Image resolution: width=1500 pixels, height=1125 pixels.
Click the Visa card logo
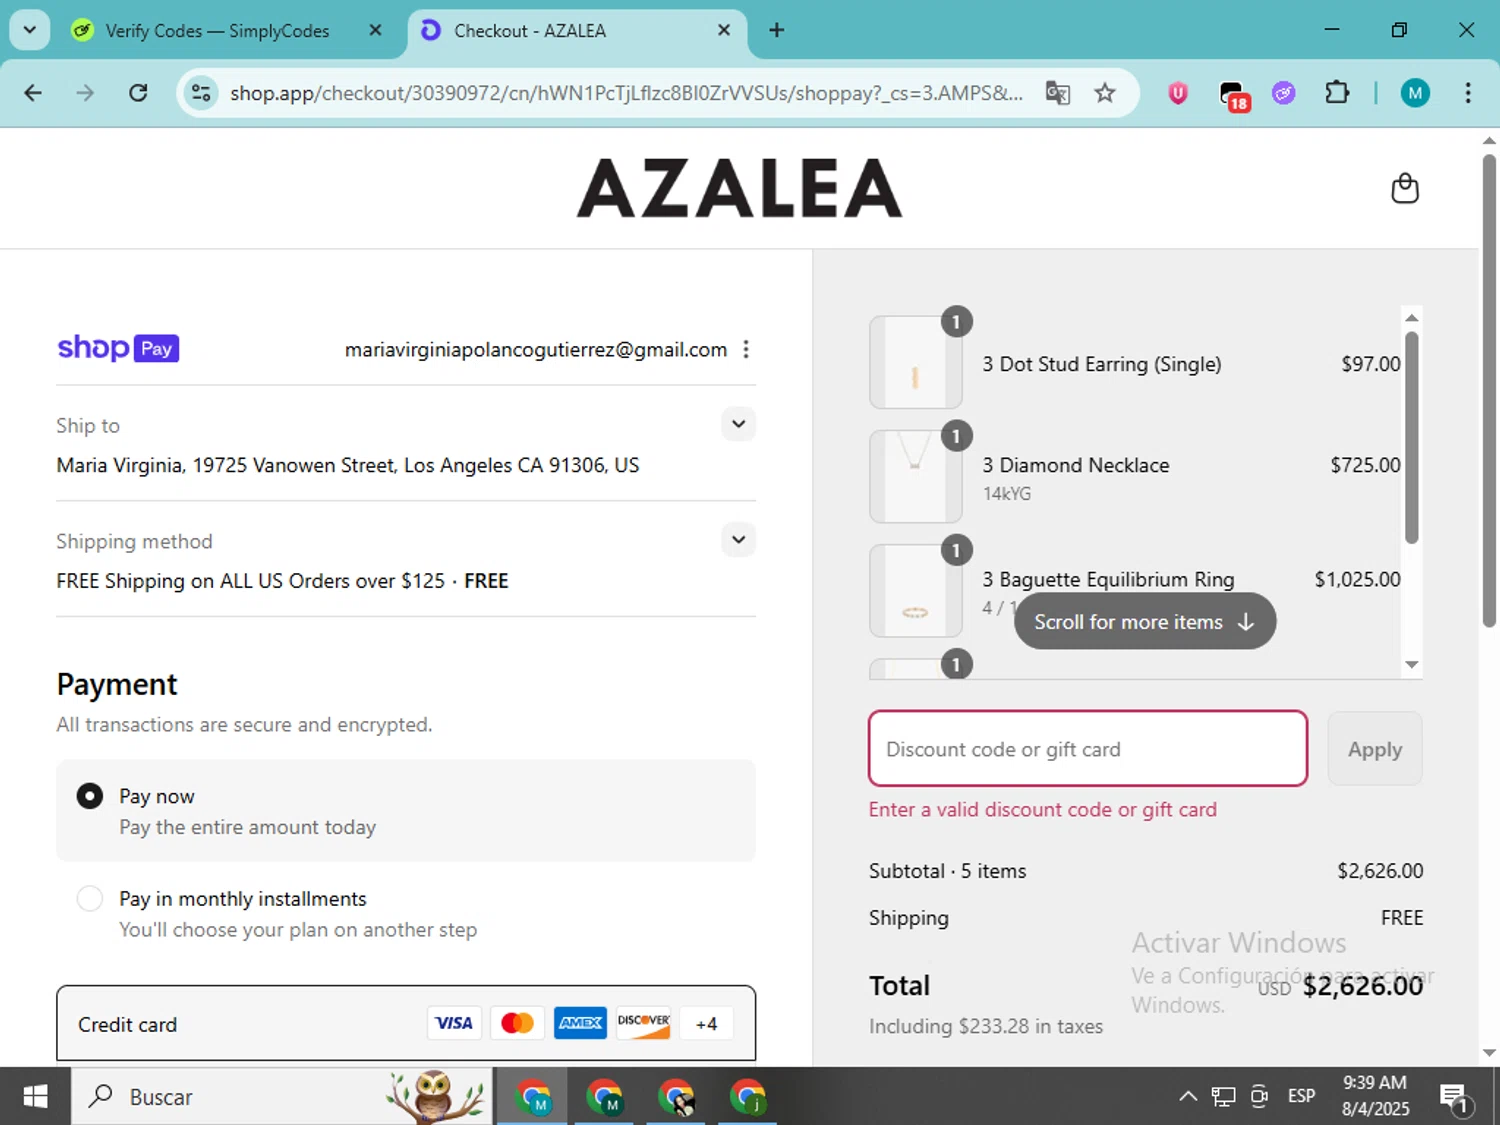pyautogui.click(x=454, y=1023)
